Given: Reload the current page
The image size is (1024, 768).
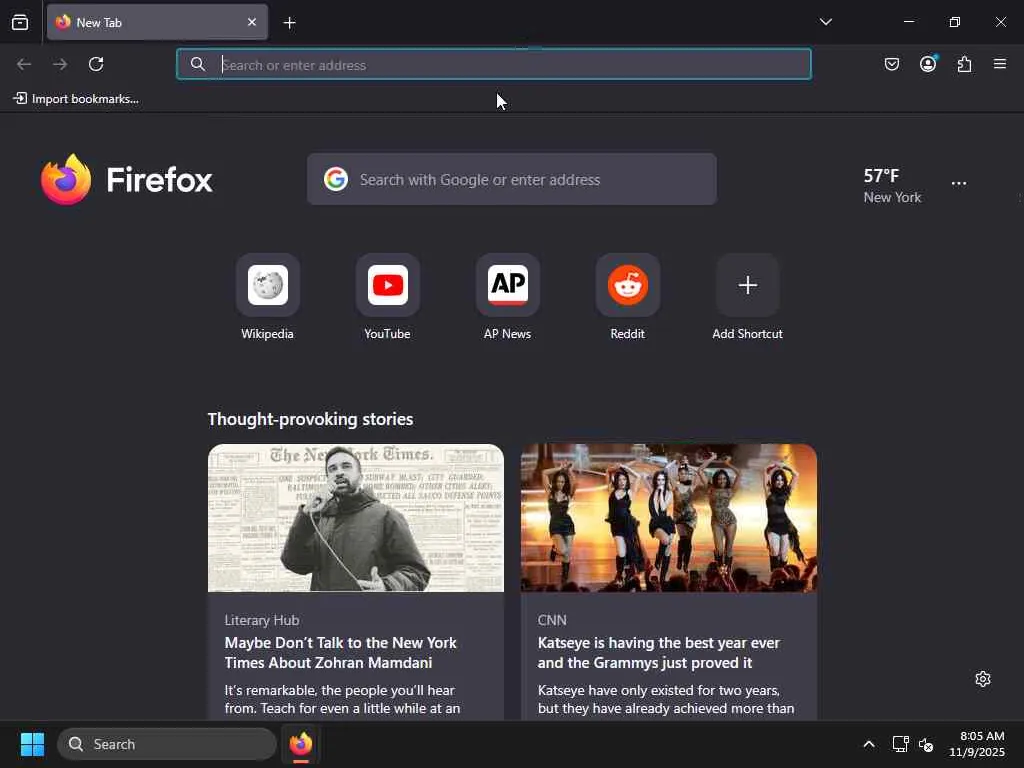Looking at the screenshot, I should pos(96,64).
